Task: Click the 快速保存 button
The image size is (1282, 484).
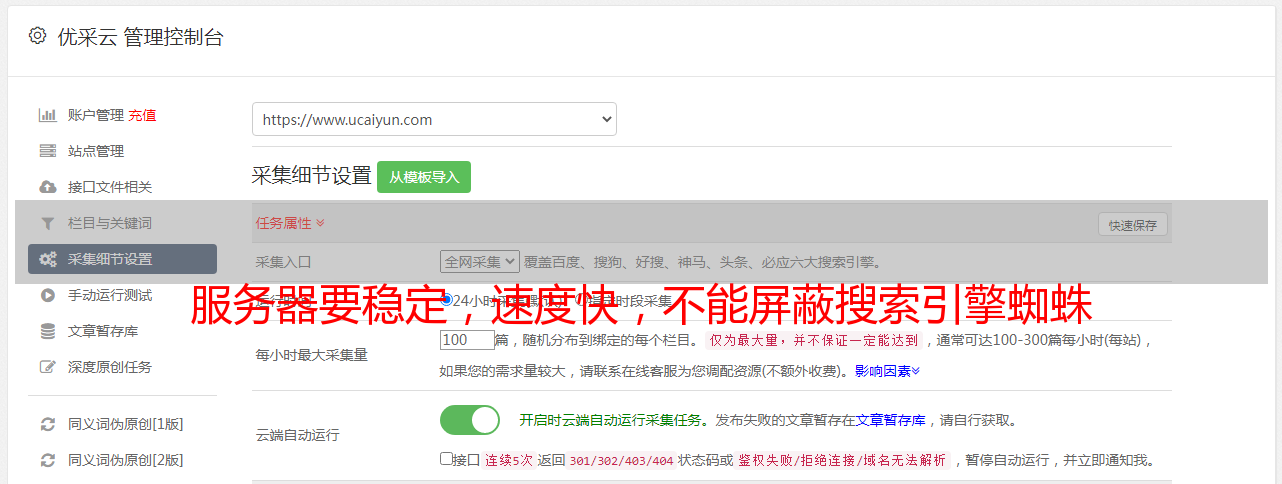Action: (1132, 225)
